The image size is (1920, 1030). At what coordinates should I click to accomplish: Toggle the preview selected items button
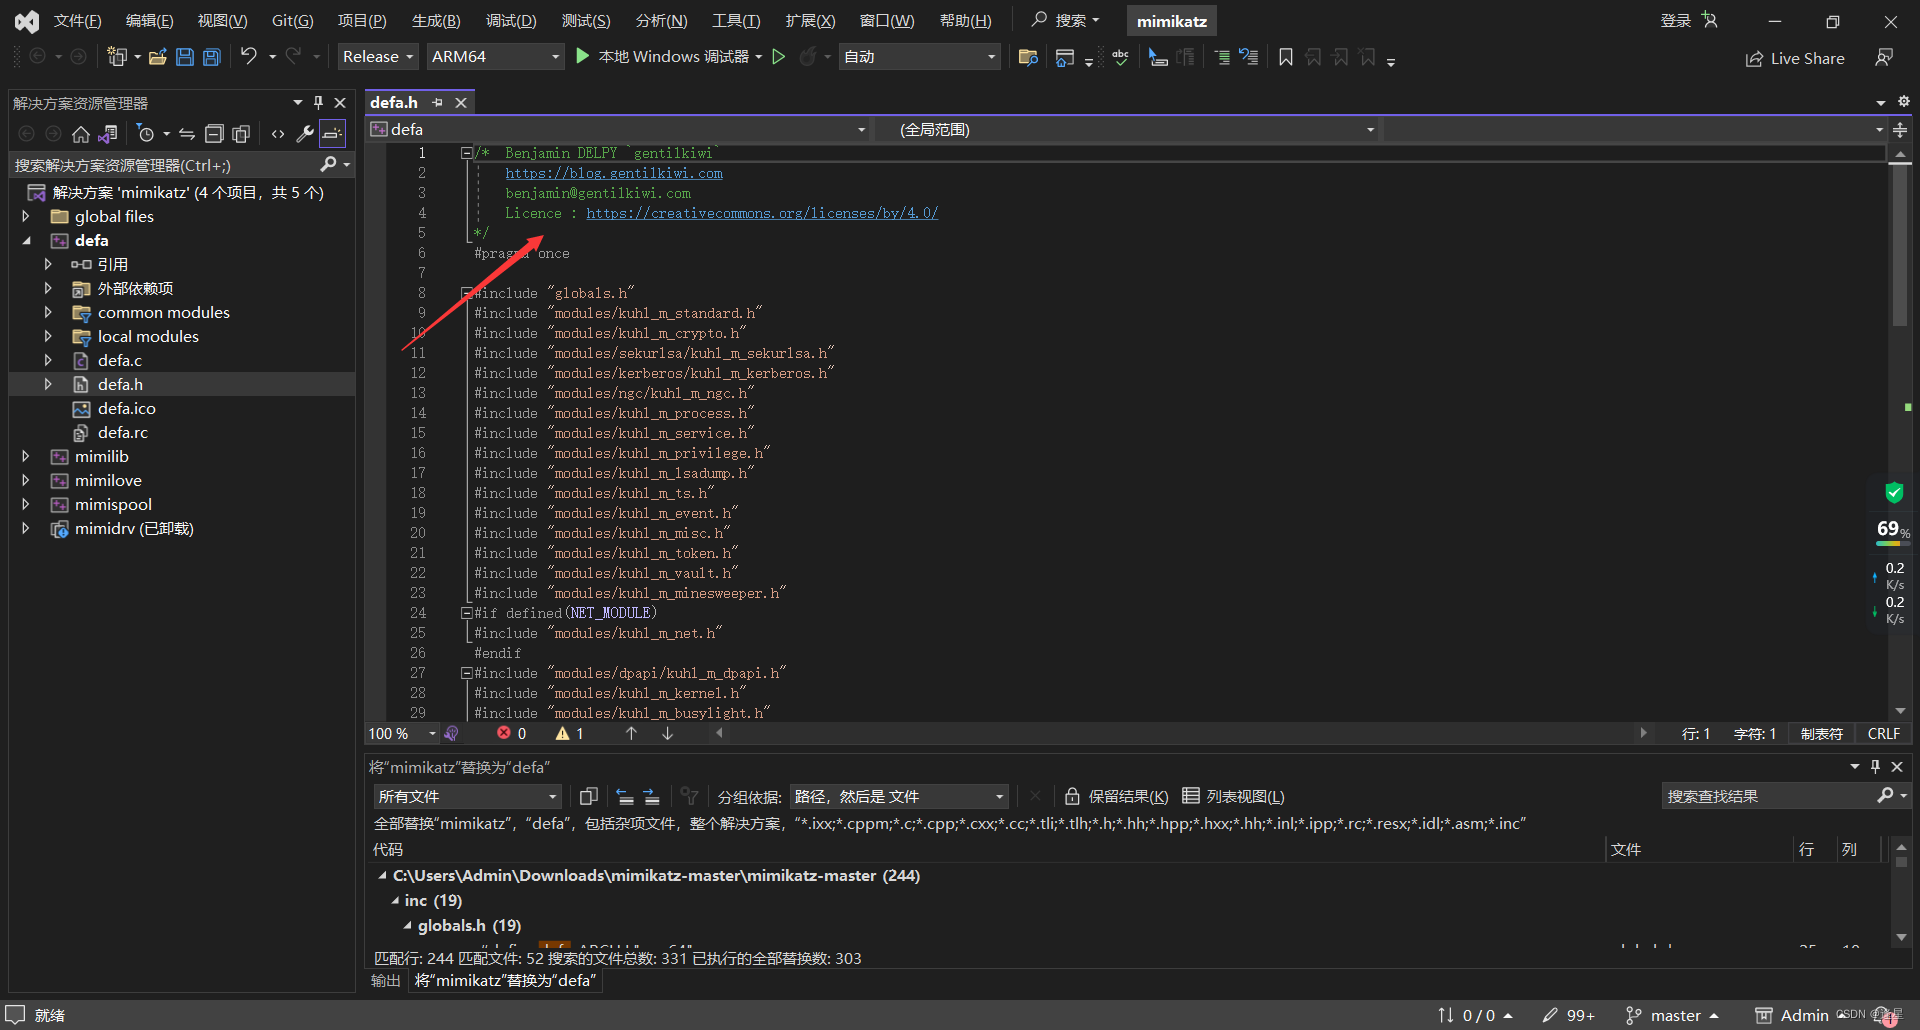[332, 134]
